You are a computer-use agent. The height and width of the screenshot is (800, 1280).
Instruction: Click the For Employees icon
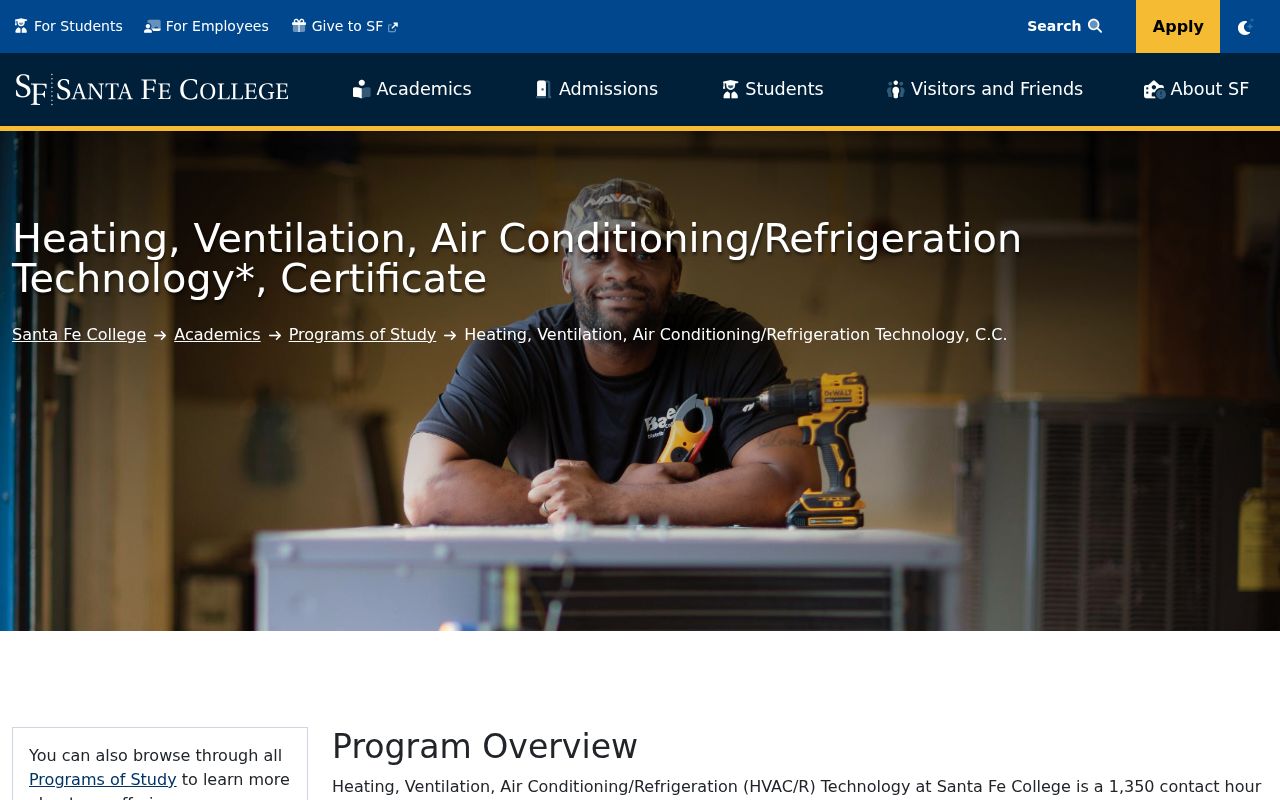152,26
